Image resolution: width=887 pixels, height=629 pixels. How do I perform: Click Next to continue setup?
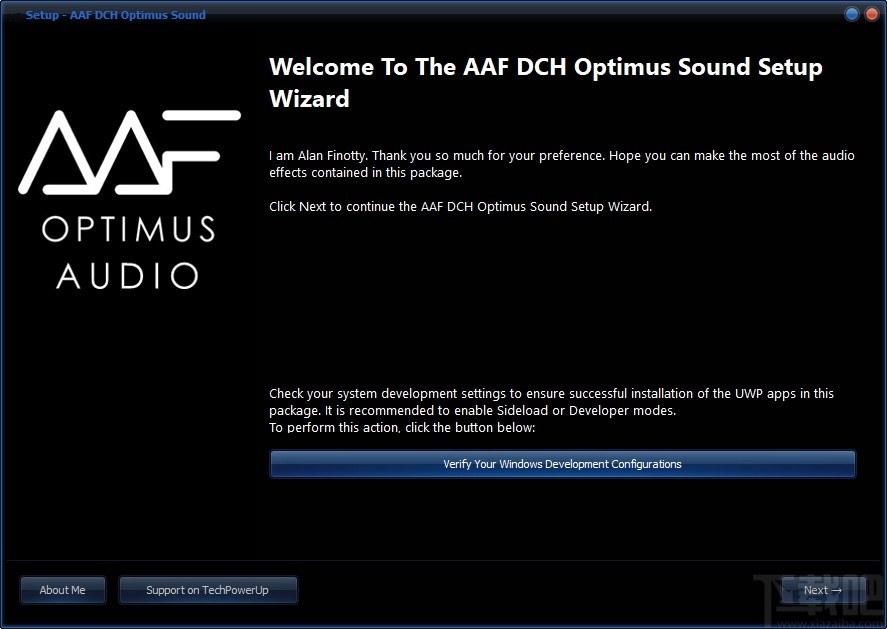tap(822, 590)
